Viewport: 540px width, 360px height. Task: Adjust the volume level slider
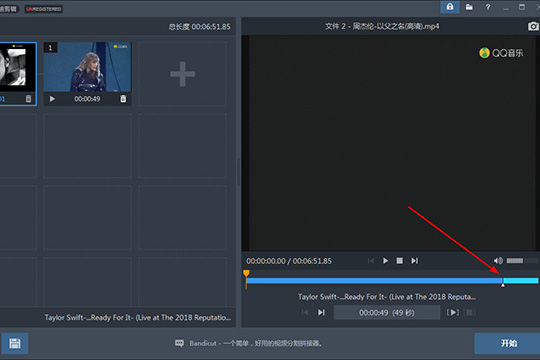click(522, 261)
